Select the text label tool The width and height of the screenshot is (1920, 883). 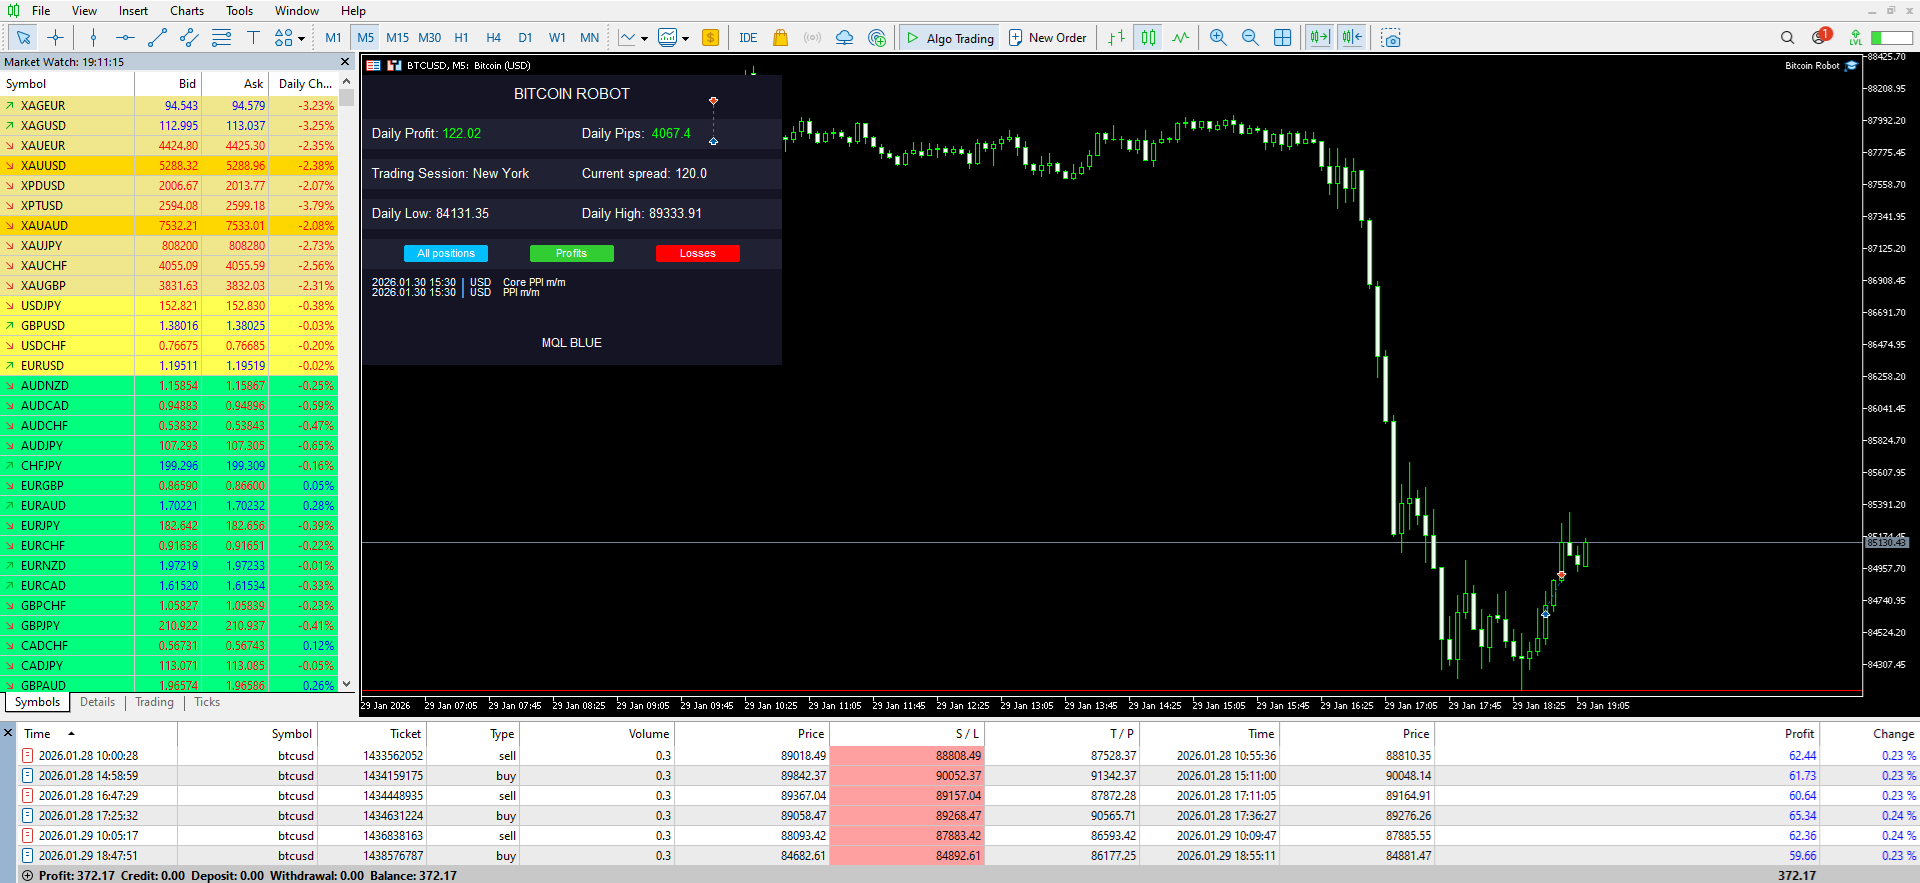tap(253, 38)
